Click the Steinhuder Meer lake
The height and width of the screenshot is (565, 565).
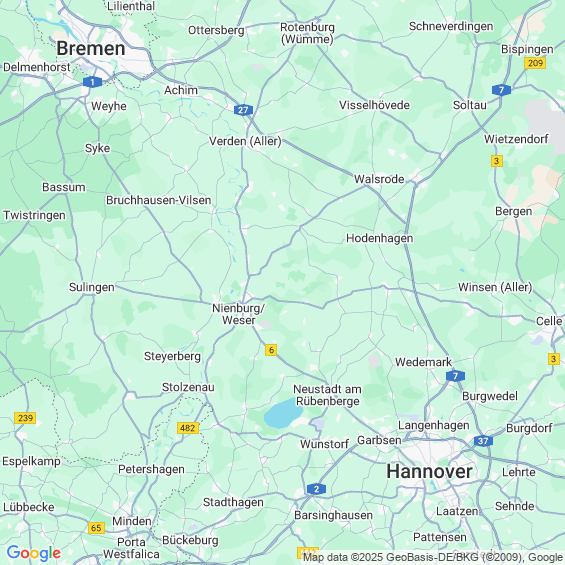click(x=283, y=413)
